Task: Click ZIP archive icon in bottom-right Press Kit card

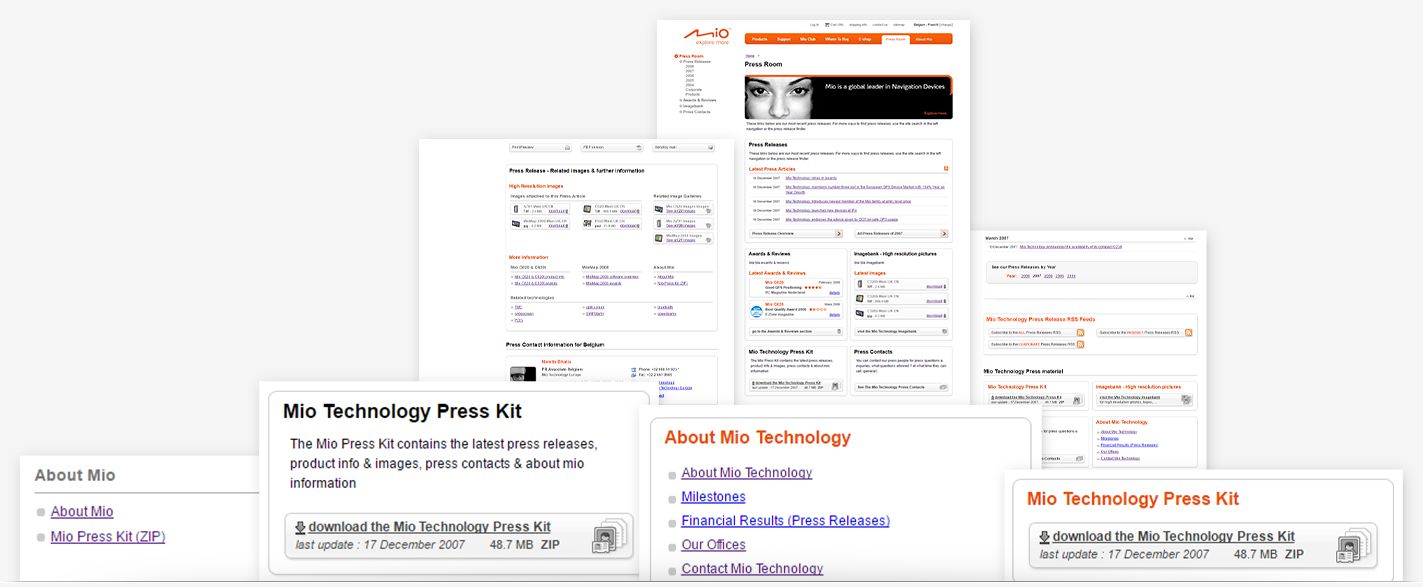Action: tap(1352, 546)
